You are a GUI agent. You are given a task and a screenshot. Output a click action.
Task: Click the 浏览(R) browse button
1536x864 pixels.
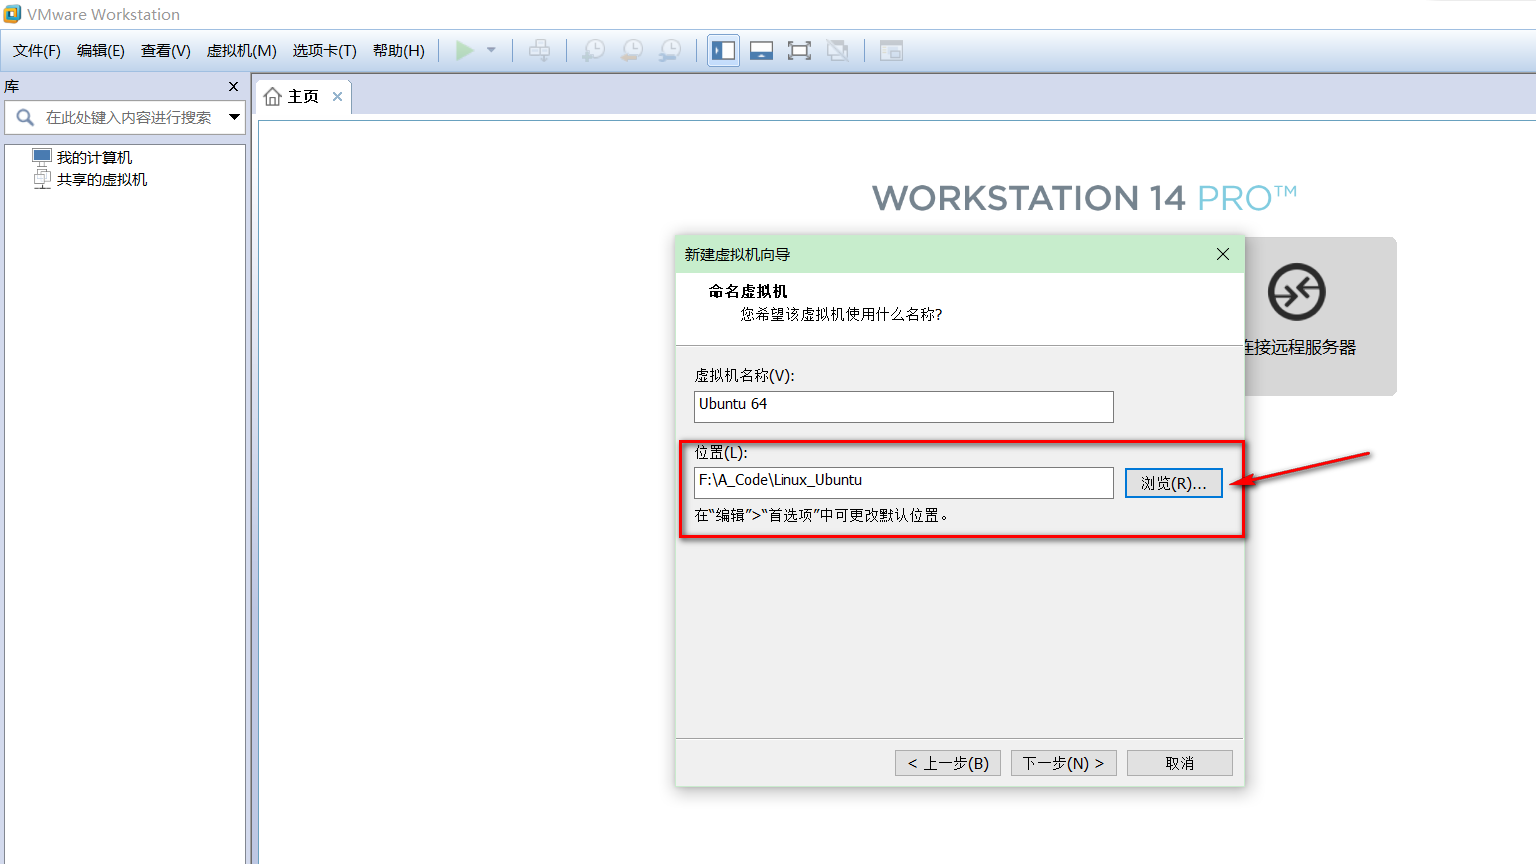1173,482
